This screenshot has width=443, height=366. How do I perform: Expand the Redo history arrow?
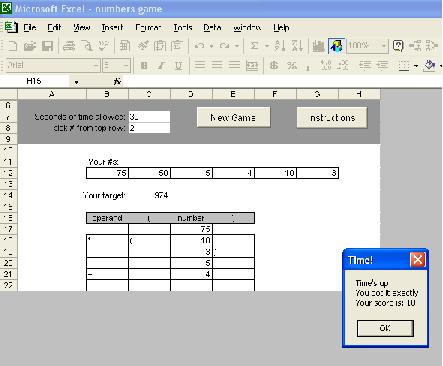tap(237, 46)
